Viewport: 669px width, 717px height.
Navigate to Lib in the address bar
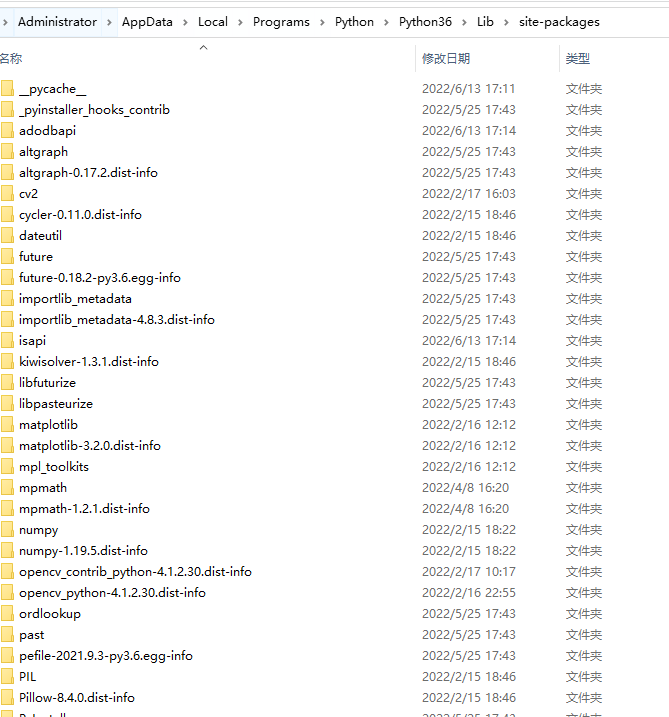[x=485, y=22]
